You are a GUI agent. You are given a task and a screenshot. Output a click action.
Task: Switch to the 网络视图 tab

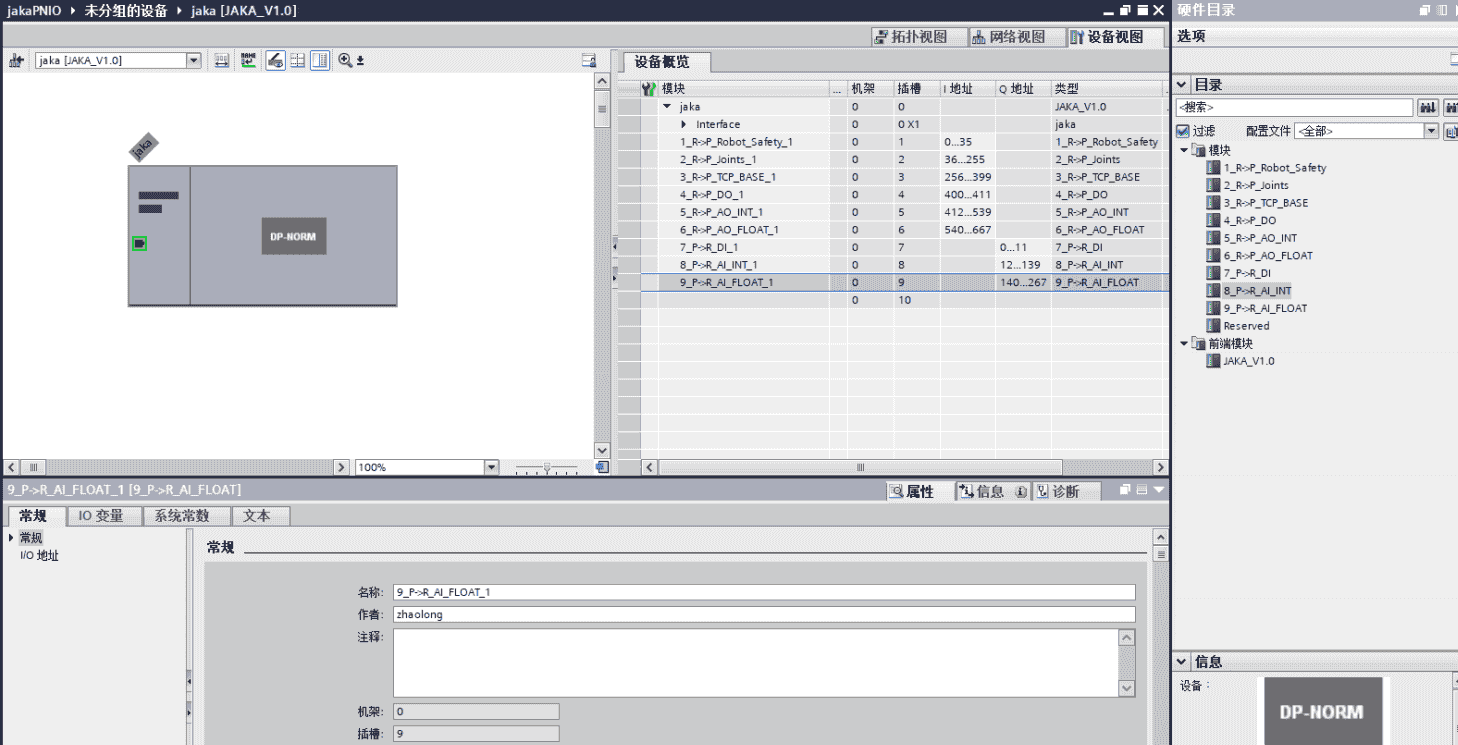click(x=1008, y=37)
